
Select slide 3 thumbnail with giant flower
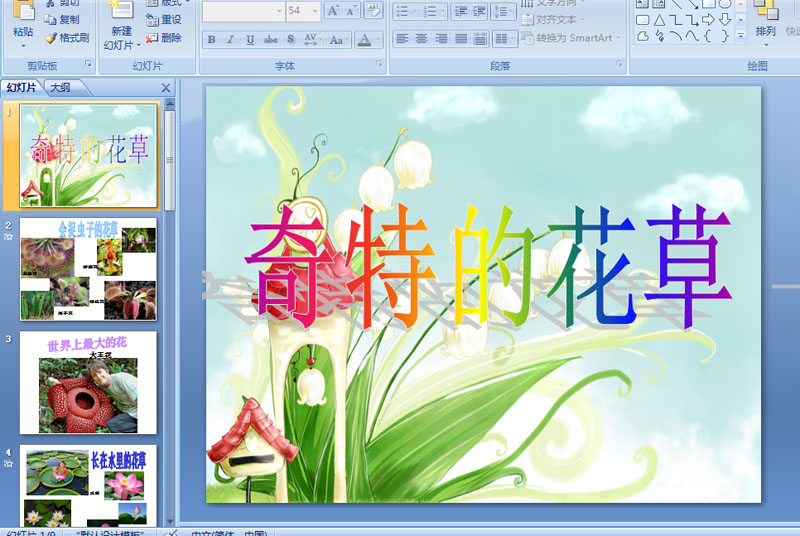coord(88,383)
